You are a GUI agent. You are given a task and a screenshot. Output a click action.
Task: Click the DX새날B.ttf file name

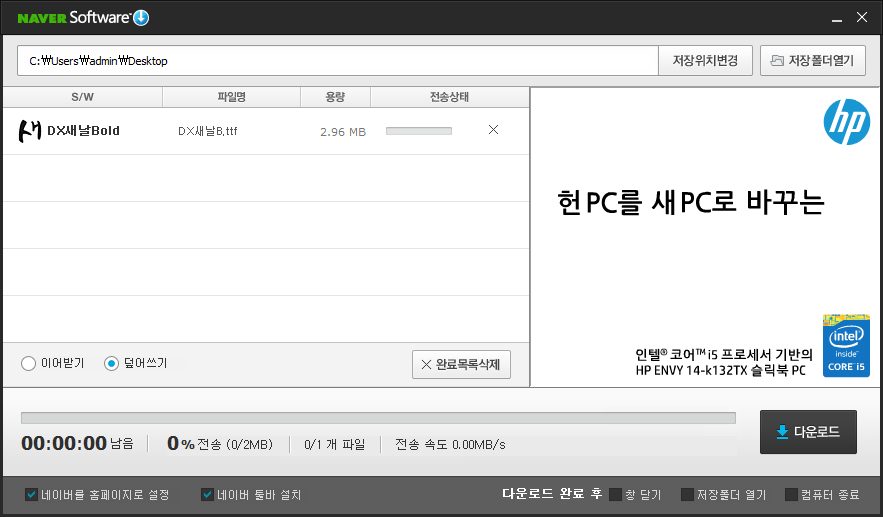[208, 131]
